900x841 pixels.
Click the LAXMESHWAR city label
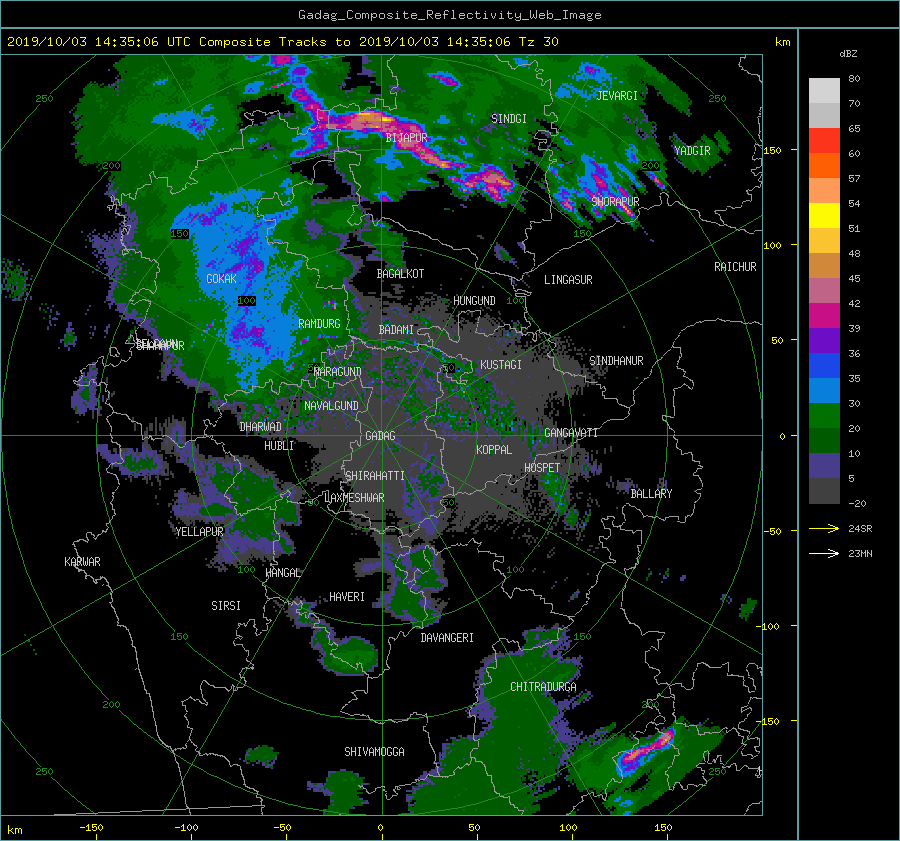point(354,498)
